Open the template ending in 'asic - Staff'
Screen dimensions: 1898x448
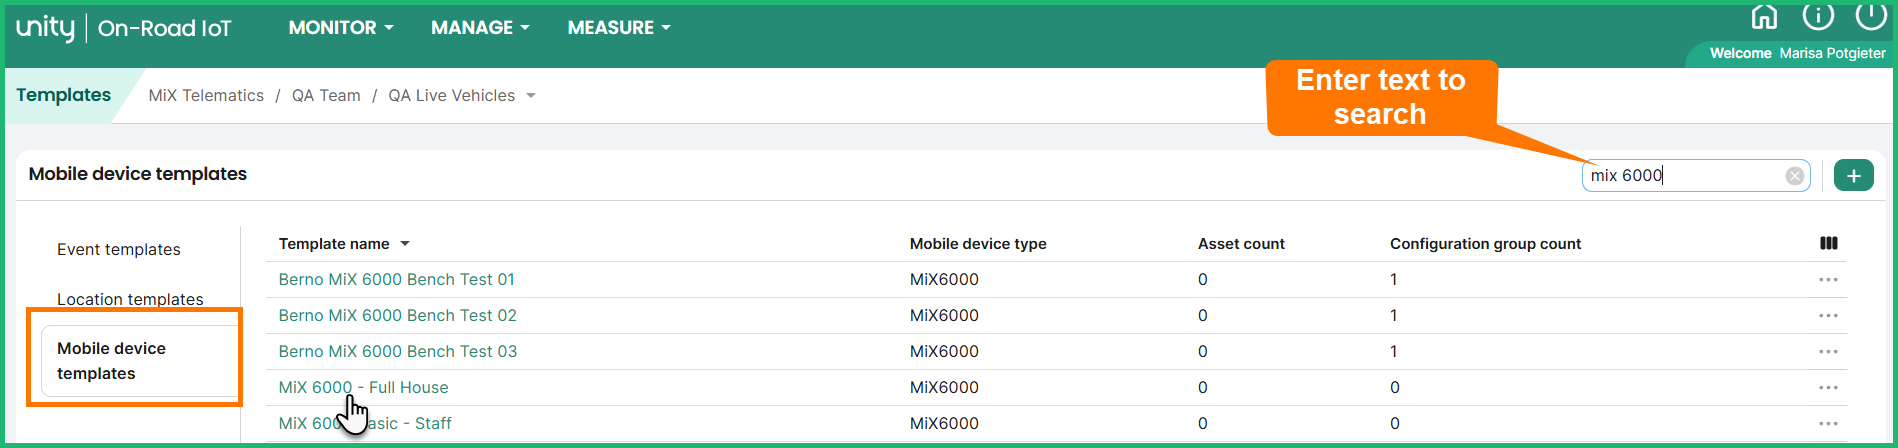coord(365,423)
